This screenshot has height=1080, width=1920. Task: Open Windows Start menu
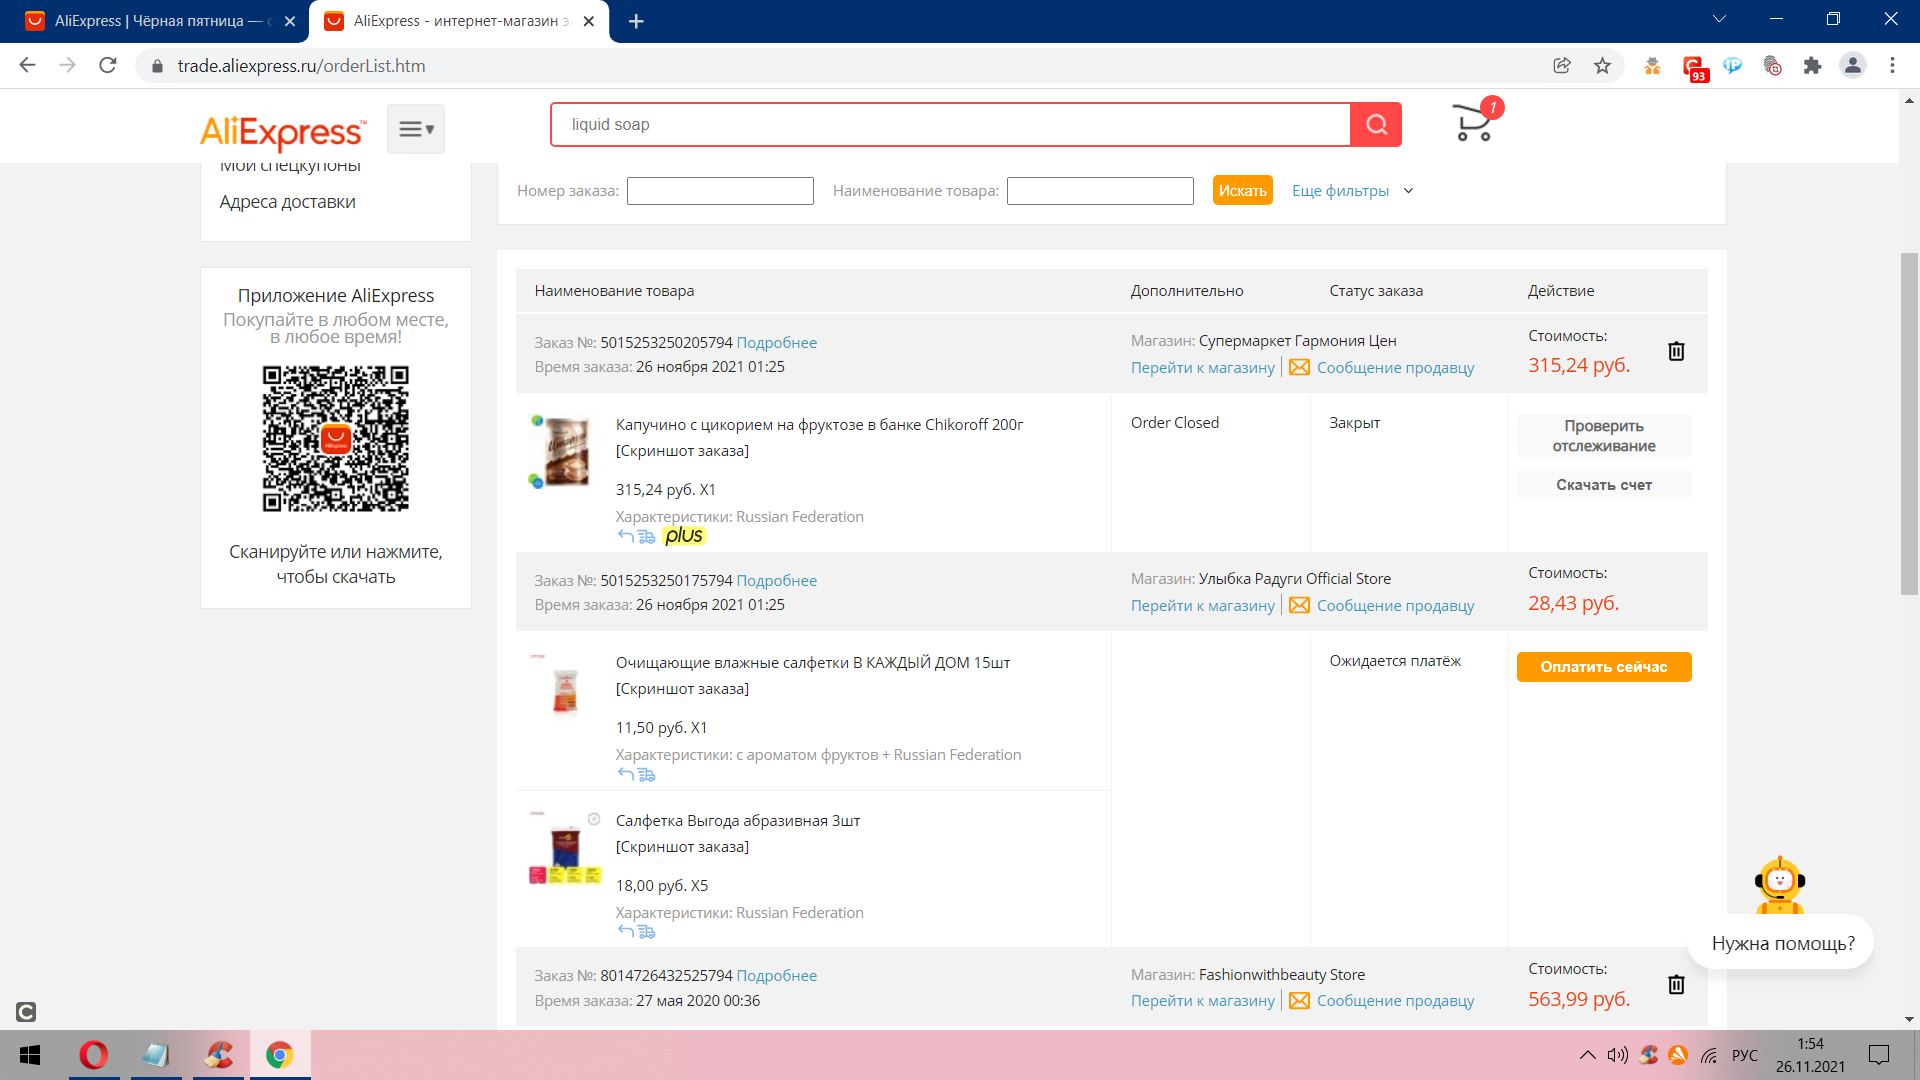pos(30,1055)
